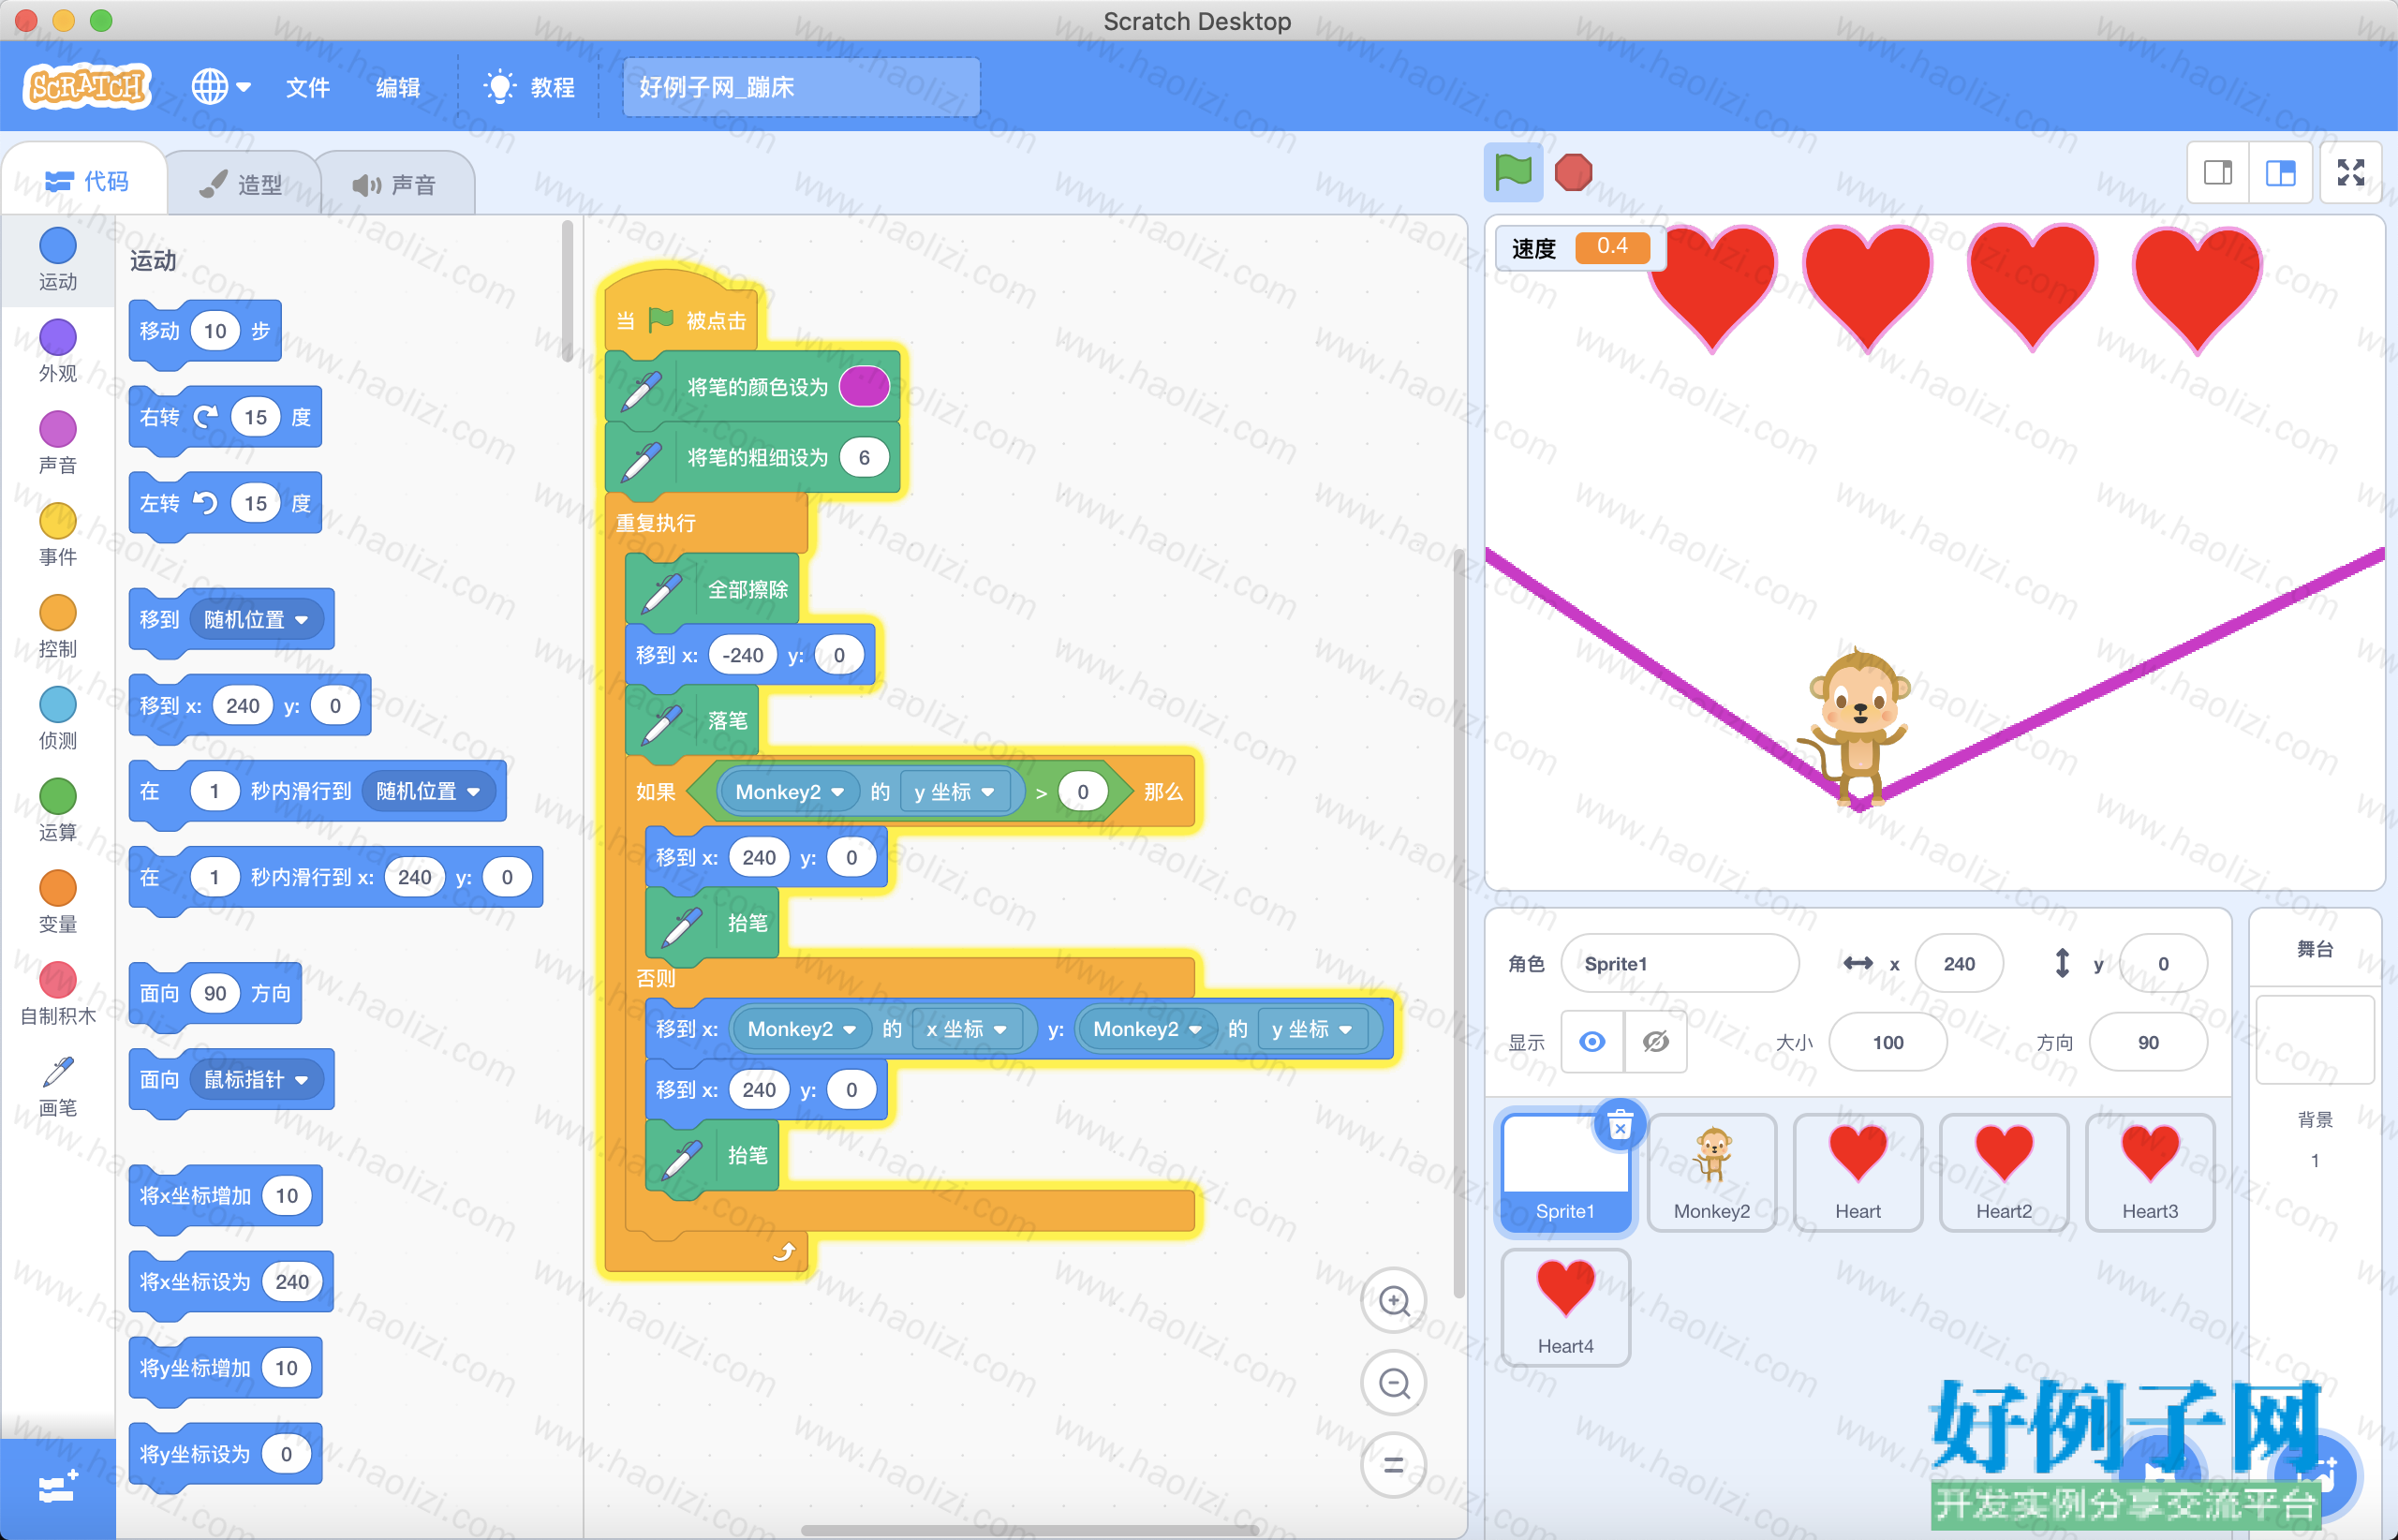Click the sprite 大小 size field
2398x1540 pixels.
[1888, 1042]
